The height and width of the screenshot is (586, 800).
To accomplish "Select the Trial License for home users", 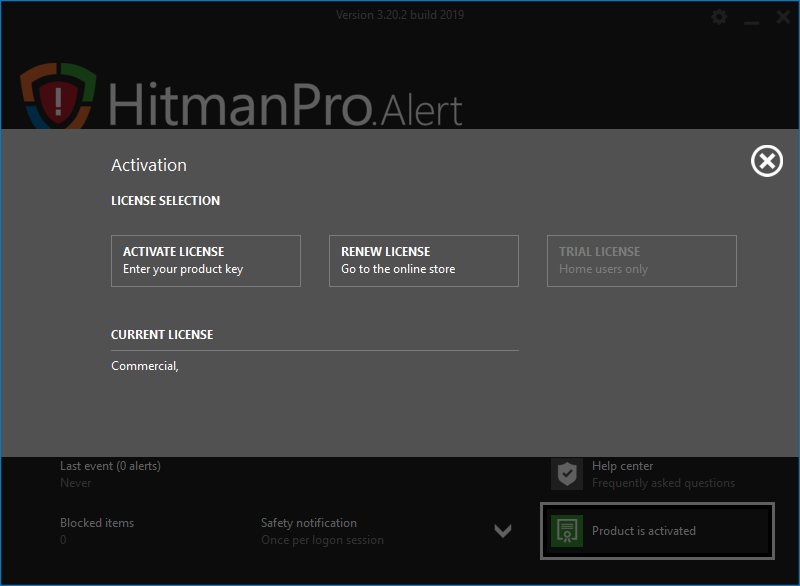I will (641, 261).
